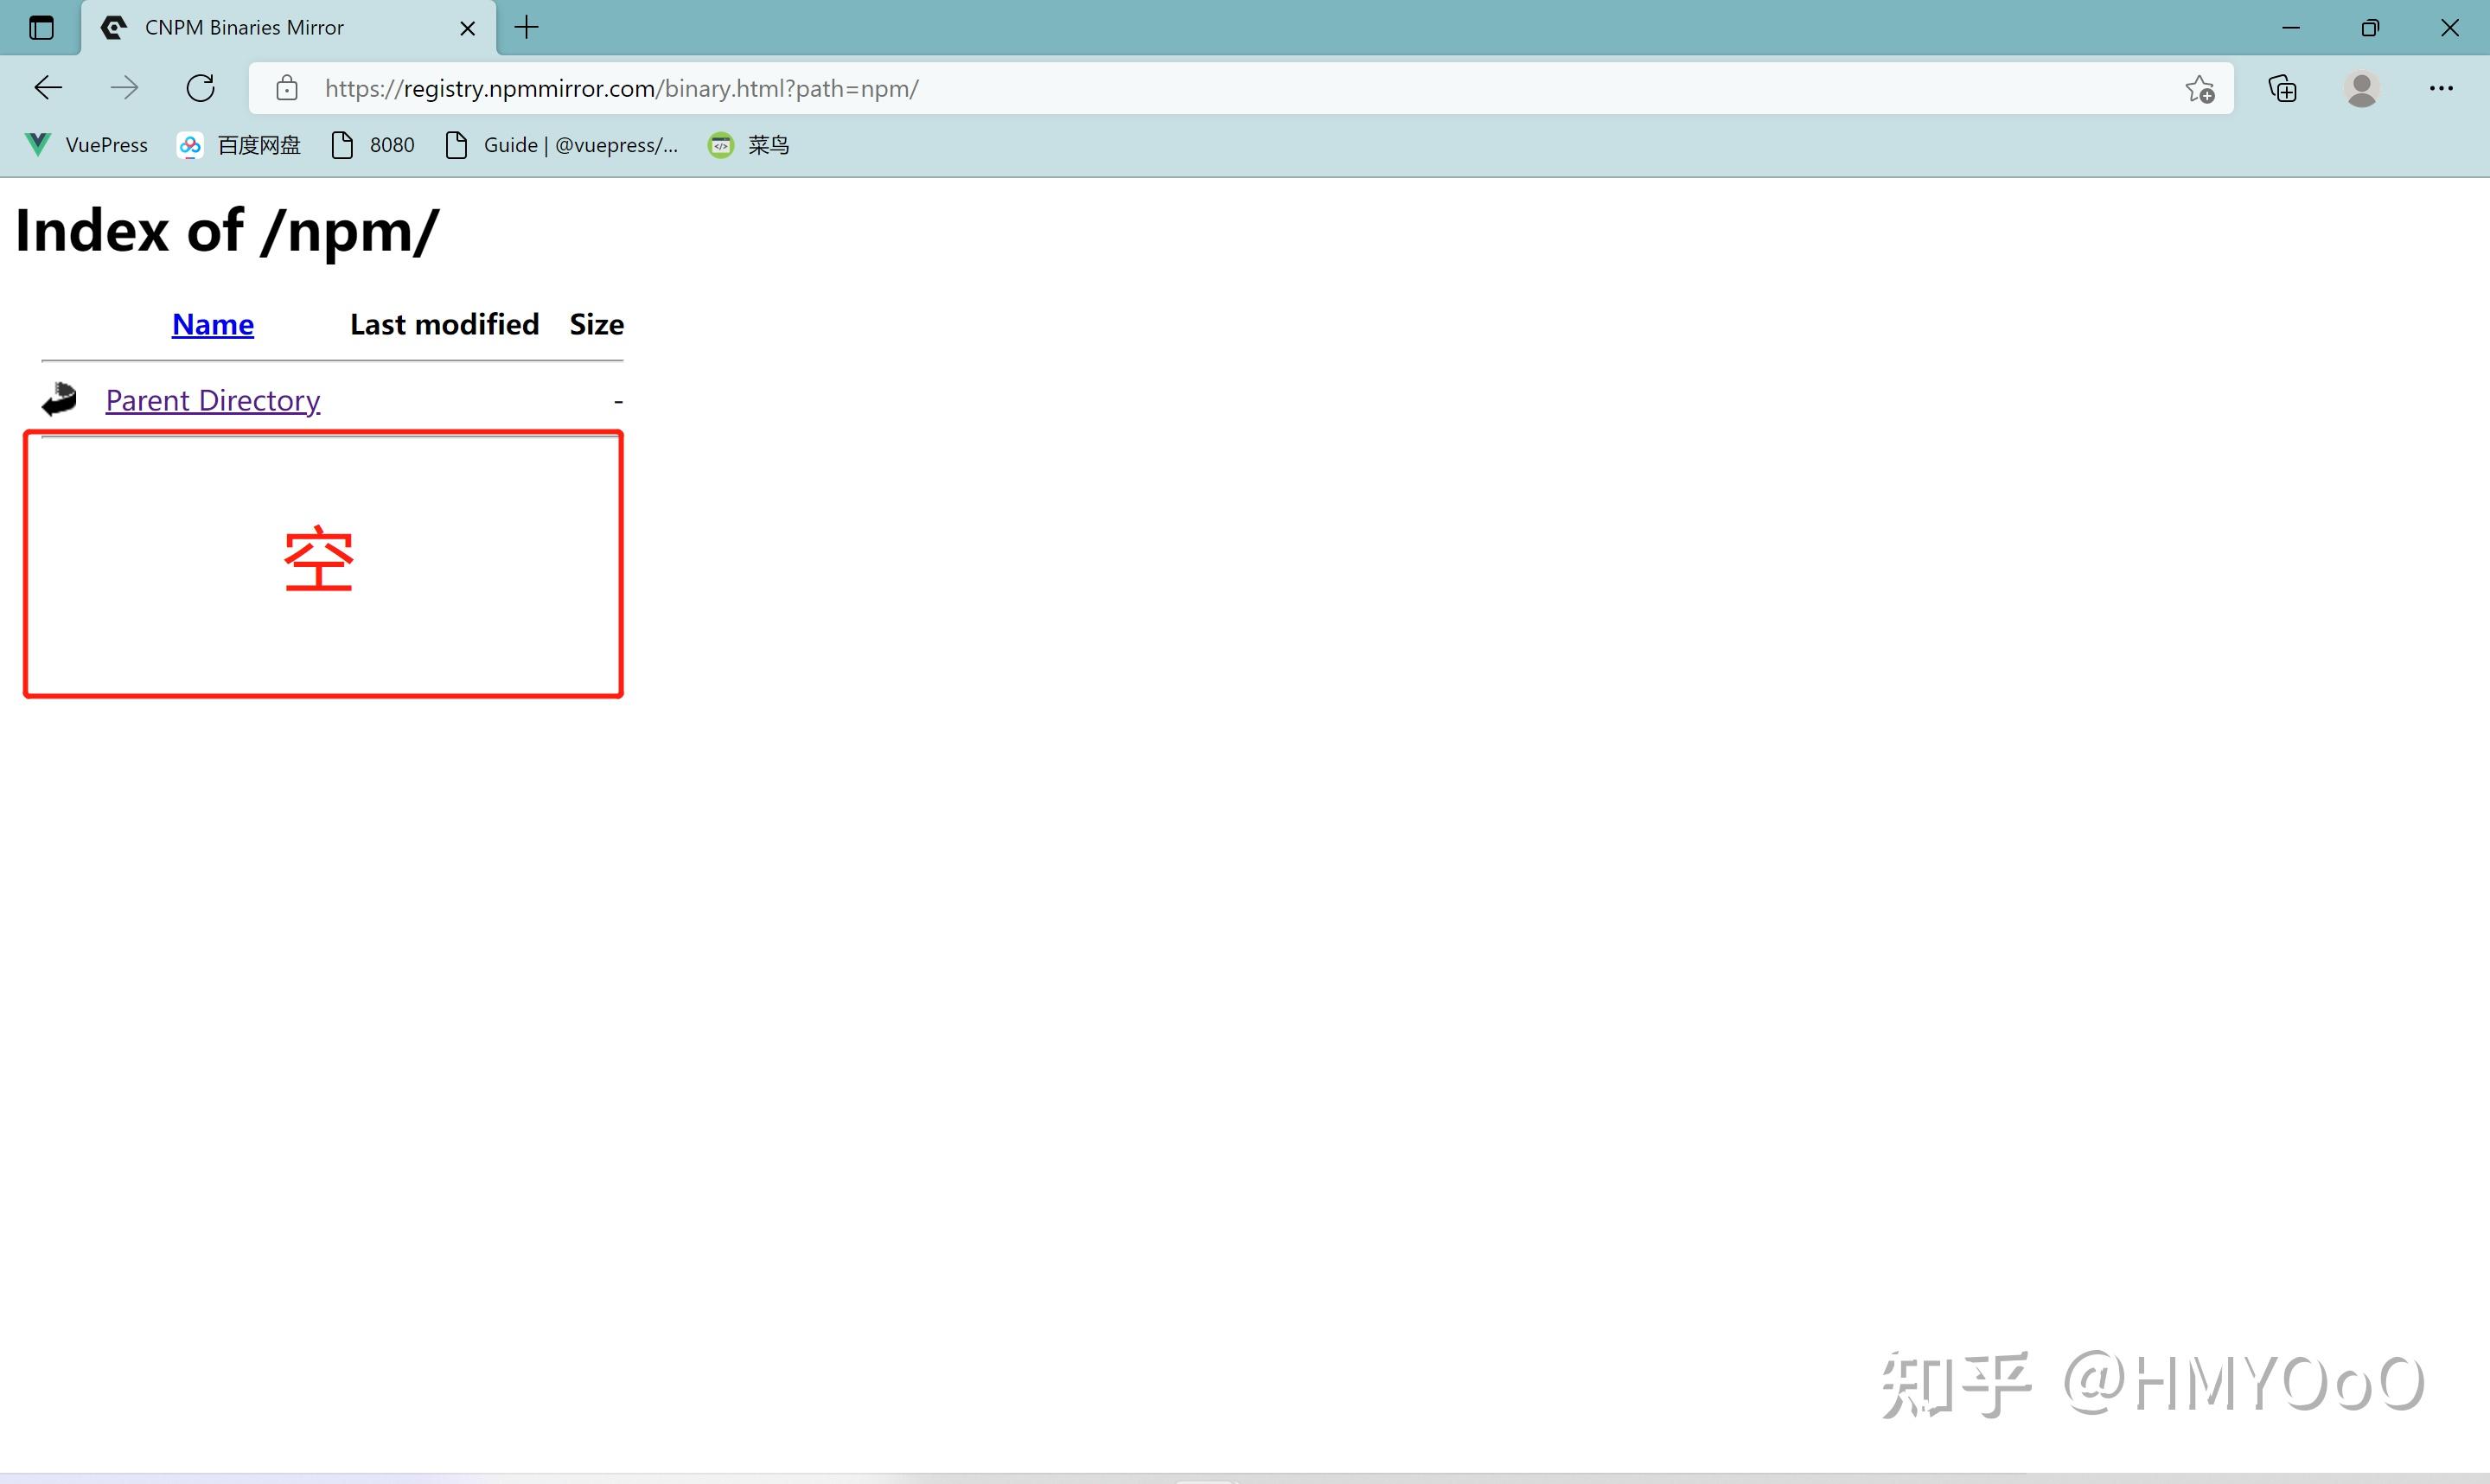Reload the page with refresh icon
Viewport: 2490px width, 1484px height.
coord(201,88)
